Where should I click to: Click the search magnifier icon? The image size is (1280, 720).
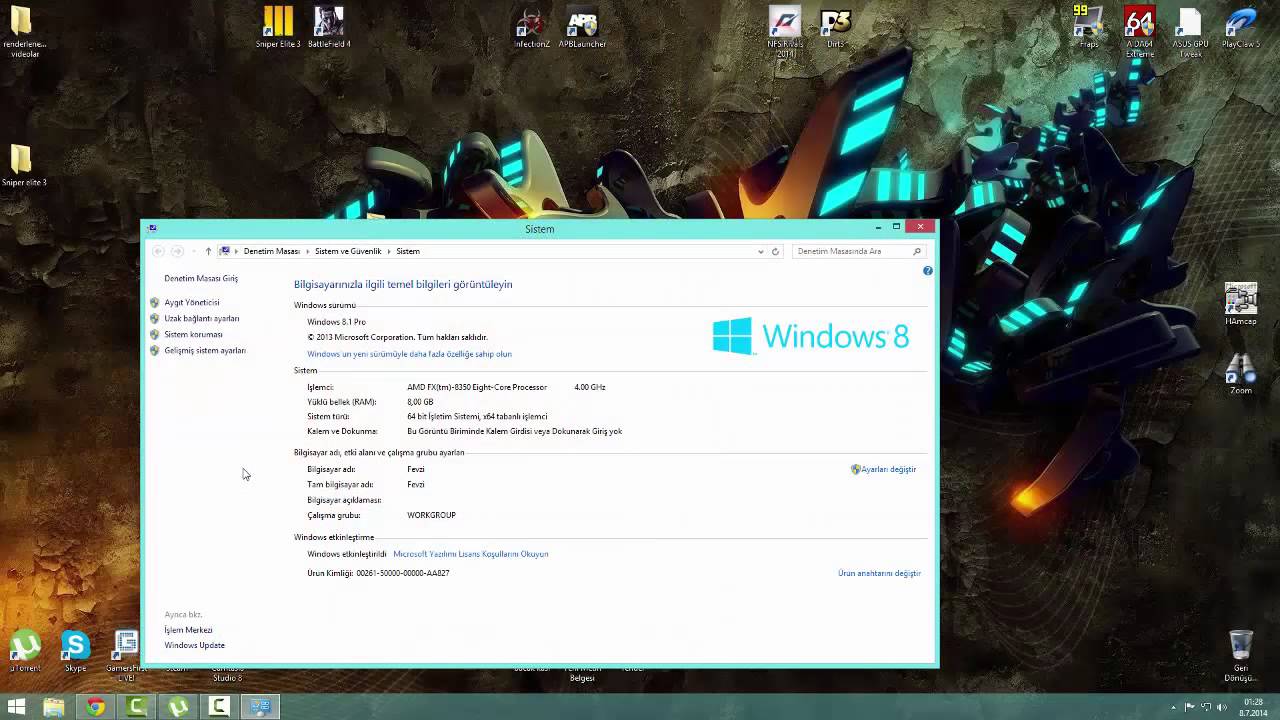[x=916, y=251]
